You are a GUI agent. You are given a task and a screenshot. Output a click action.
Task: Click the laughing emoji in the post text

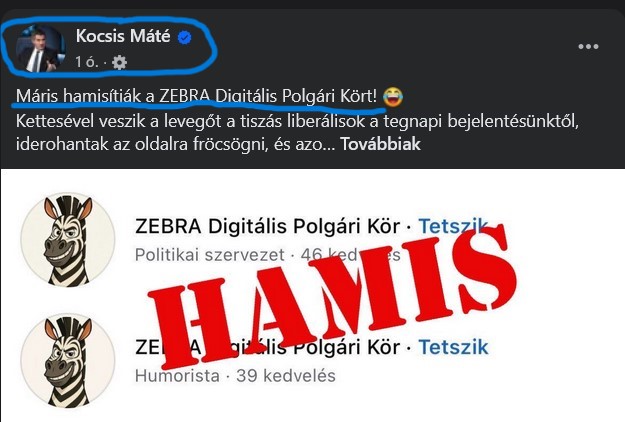[x=393, y=97]
